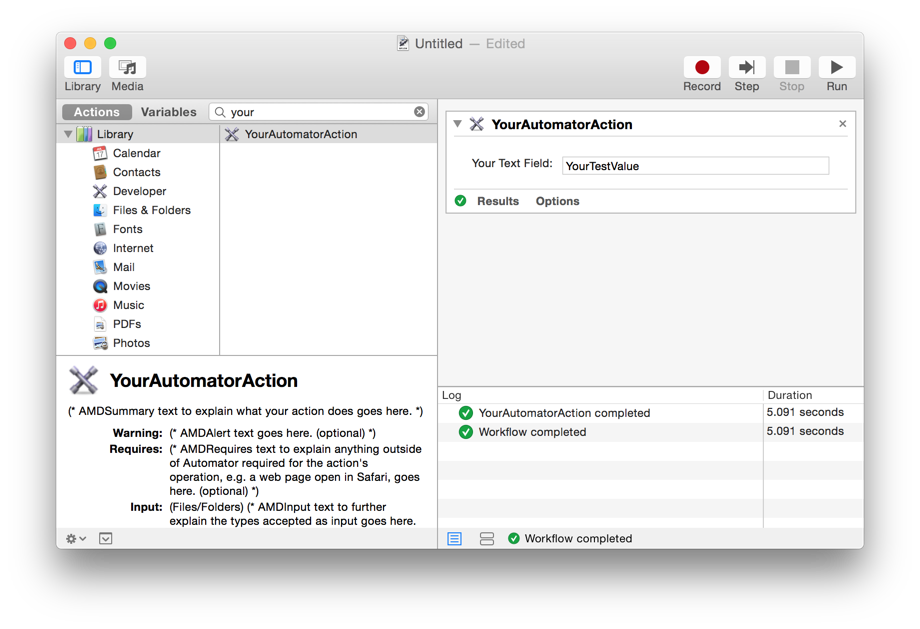Click the Untitled document title
The image size is (920, 629).
tap(438, 43)
